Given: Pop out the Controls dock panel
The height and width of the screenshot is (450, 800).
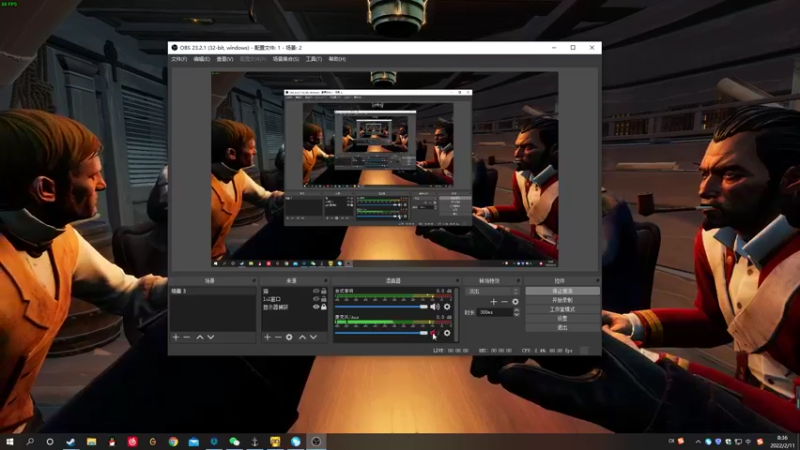Looking at the screenshot, I should coord(597,281).
